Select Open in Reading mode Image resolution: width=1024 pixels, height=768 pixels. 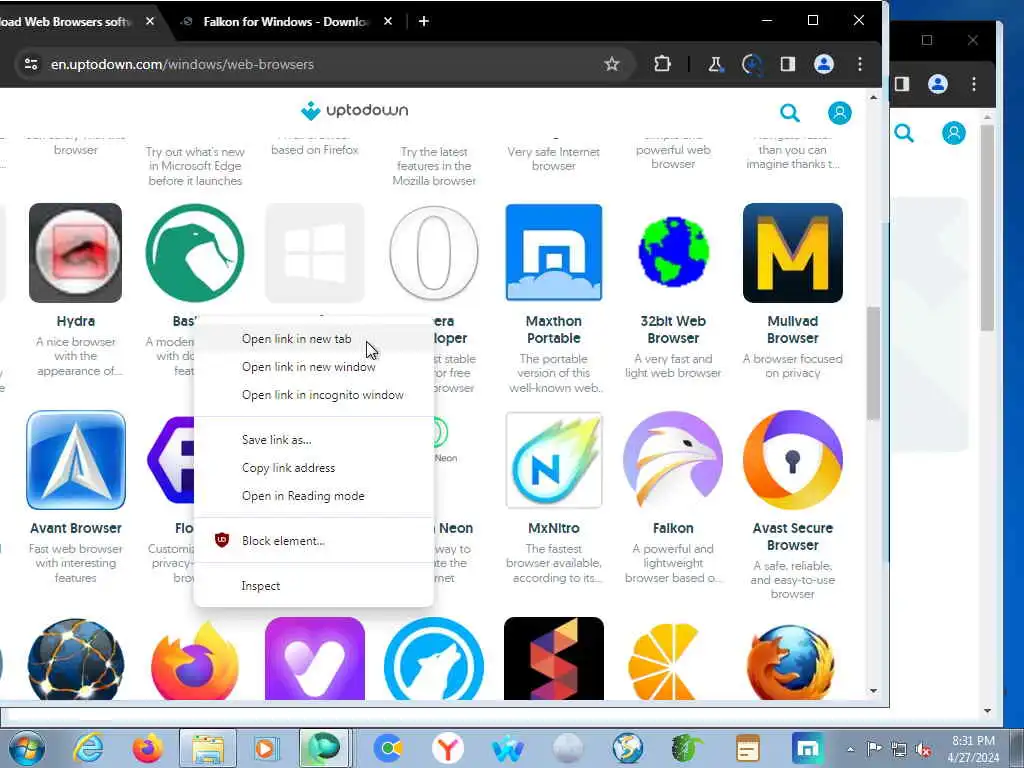point(314,496)
